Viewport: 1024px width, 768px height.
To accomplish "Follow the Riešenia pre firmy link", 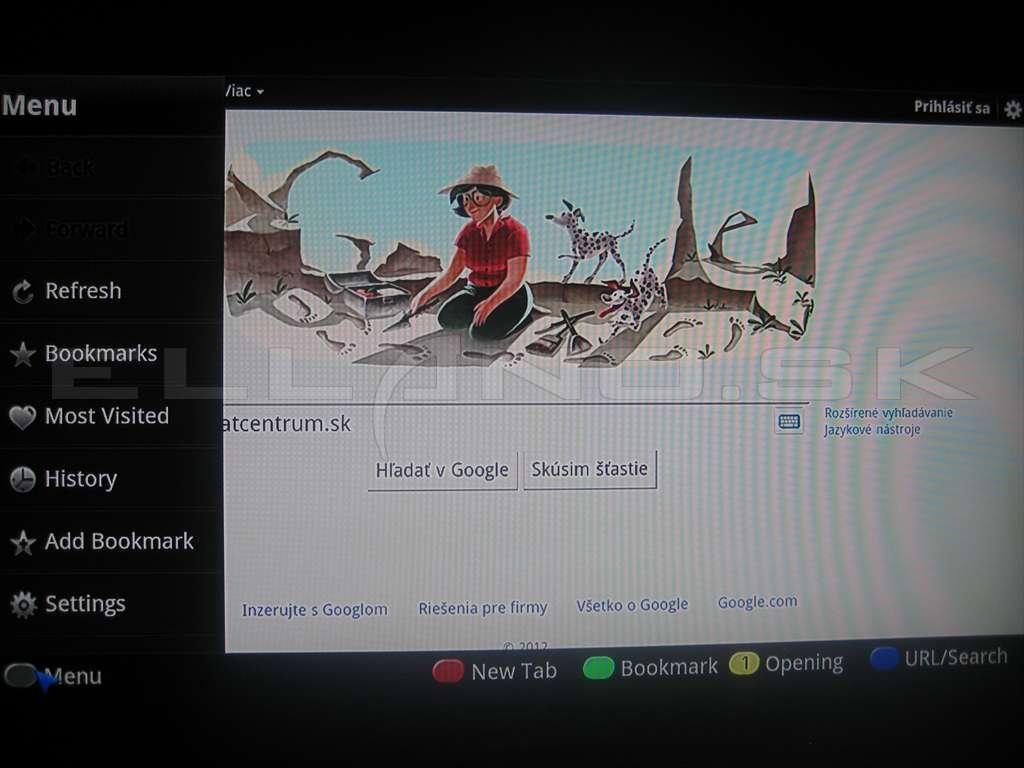I will tap(483, 608).
